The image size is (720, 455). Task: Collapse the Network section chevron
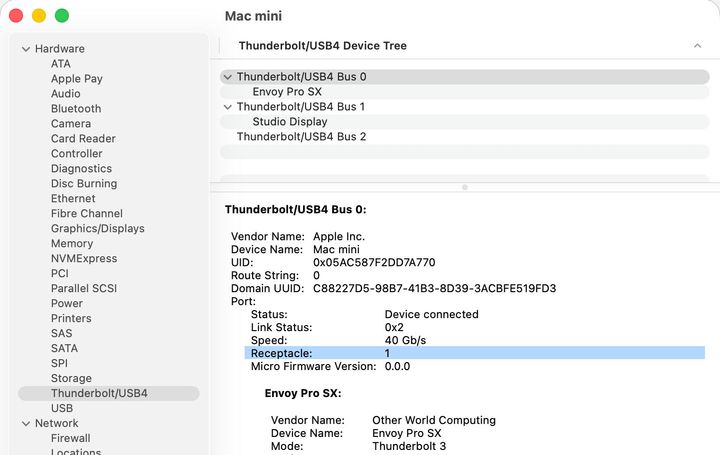(26, 423)
